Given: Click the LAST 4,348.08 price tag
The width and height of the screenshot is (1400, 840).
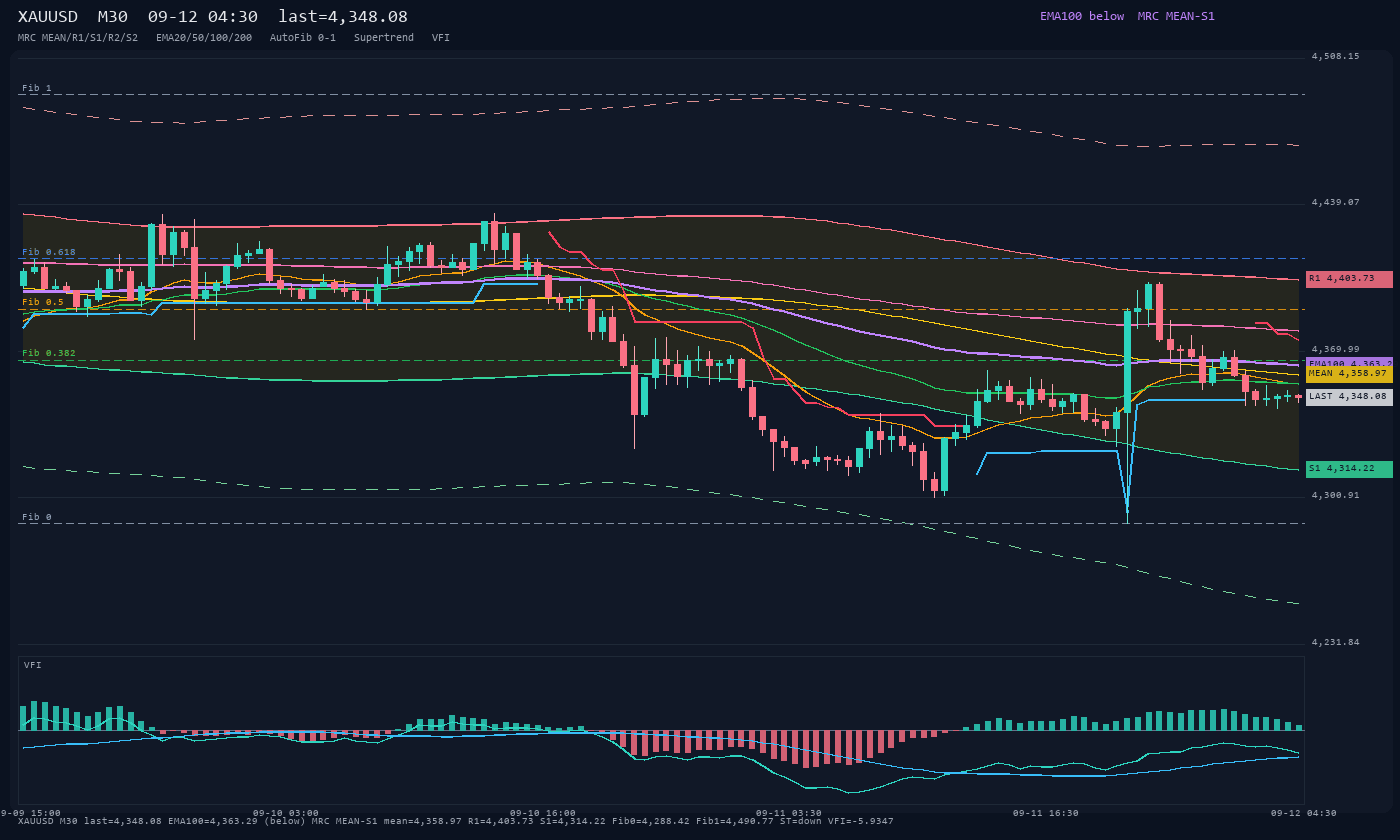Looking at the screenshot, I should [x=1349, y=397].
